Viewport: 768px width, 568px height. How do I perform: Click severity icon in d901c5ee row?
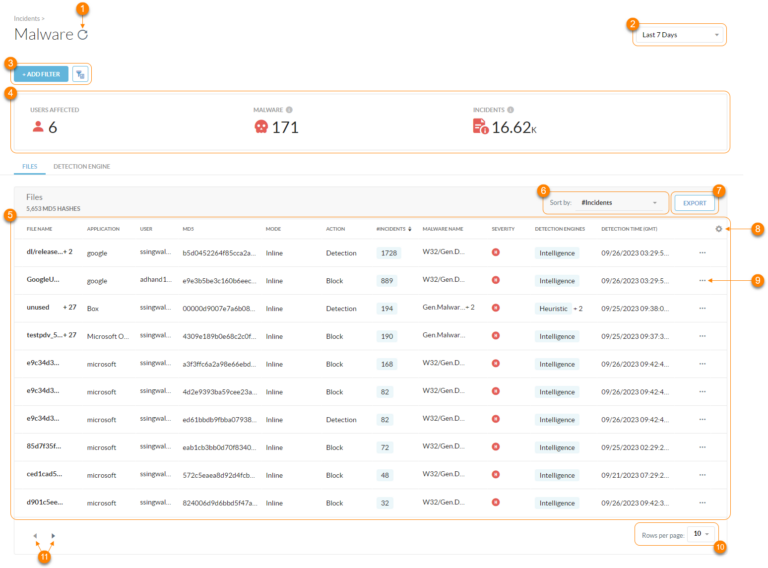tap(496, 502)
